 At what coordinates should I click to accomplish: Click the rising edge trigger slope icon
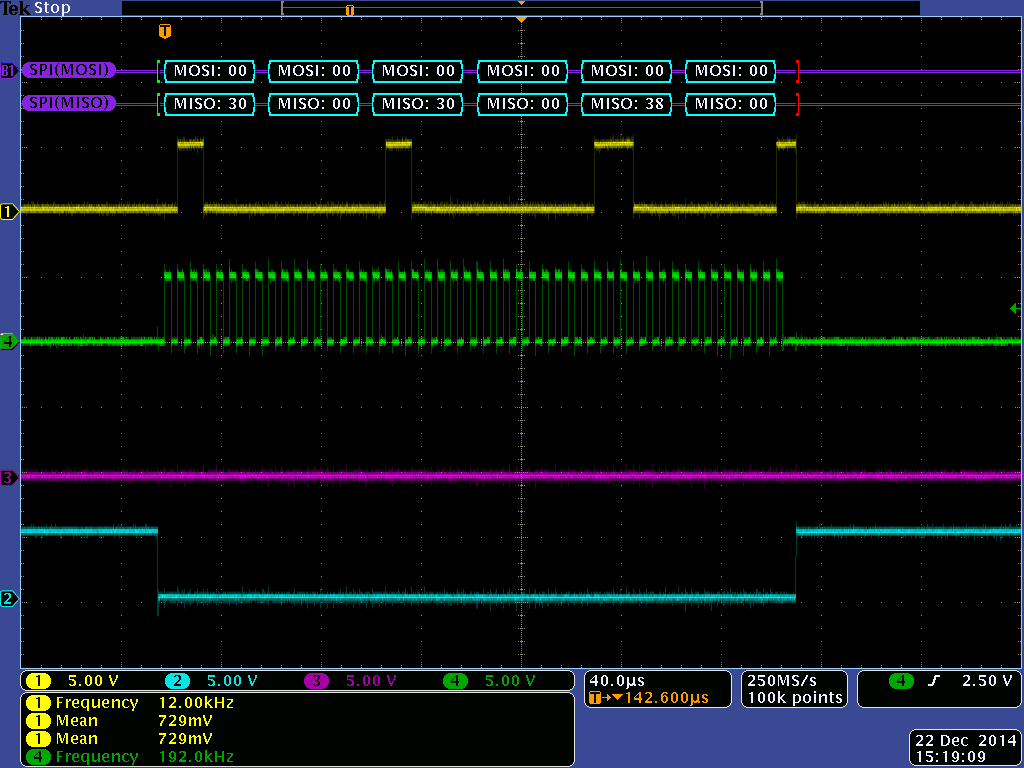tap(934, 681)
